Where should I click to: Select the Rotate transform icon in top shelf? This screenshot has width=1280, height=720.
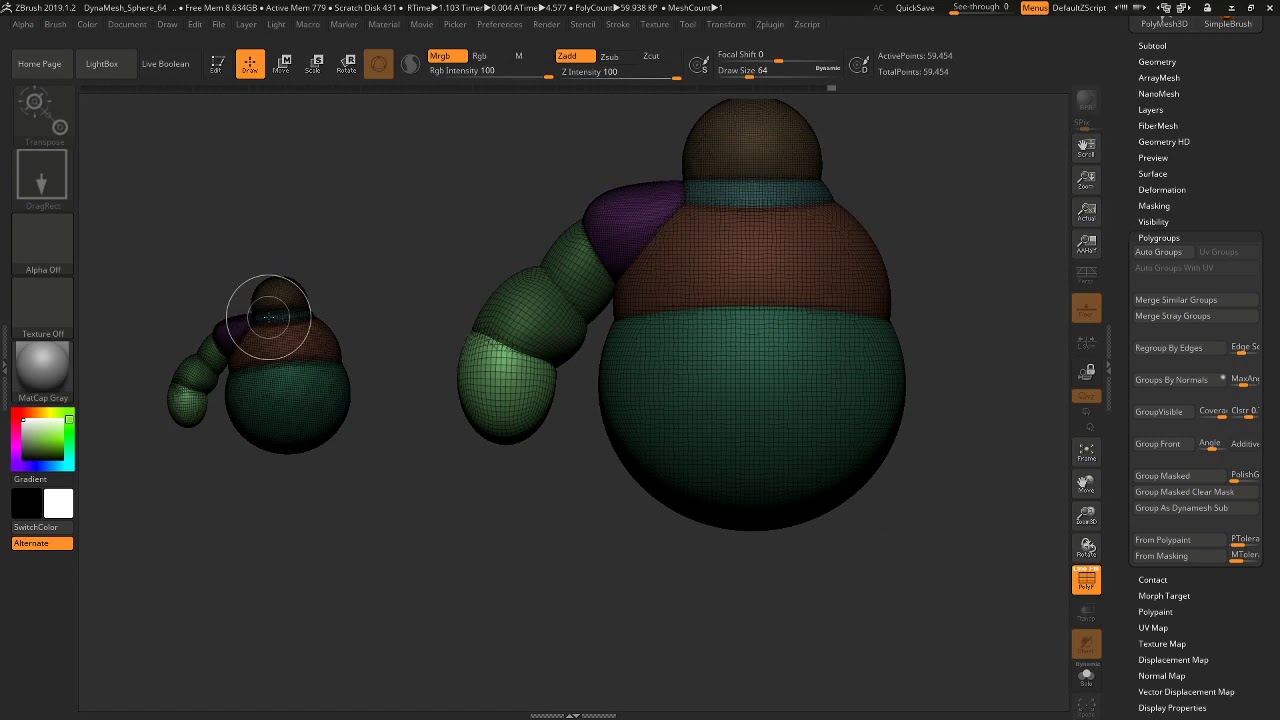pos(346,64)
